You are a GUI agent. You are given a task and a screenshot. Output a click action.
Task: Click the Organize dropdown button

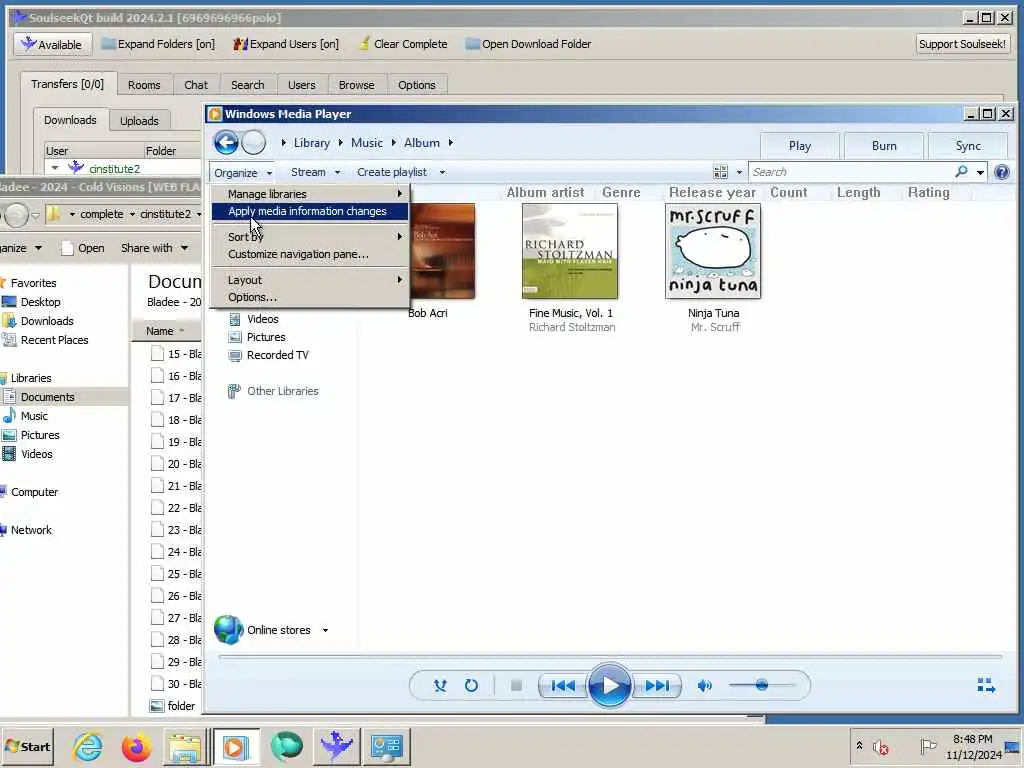243,172
